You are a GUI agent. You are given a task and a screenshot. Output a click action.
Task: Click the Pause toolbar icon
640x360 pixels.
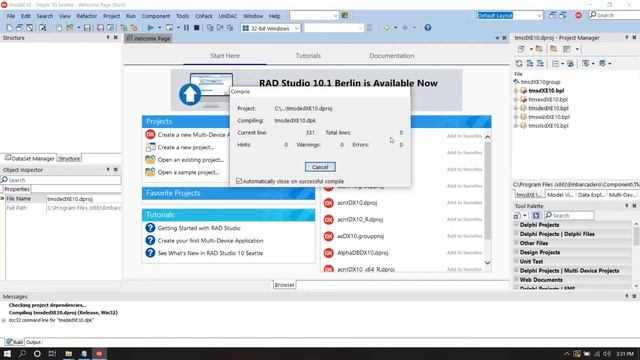click(x=186, y=28)
